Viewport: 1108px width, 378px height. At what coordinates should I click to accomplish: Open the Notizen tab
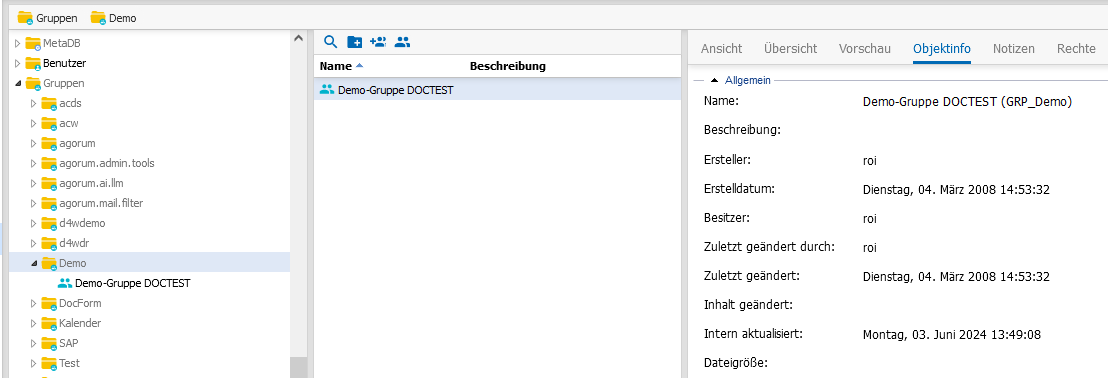1013,49
